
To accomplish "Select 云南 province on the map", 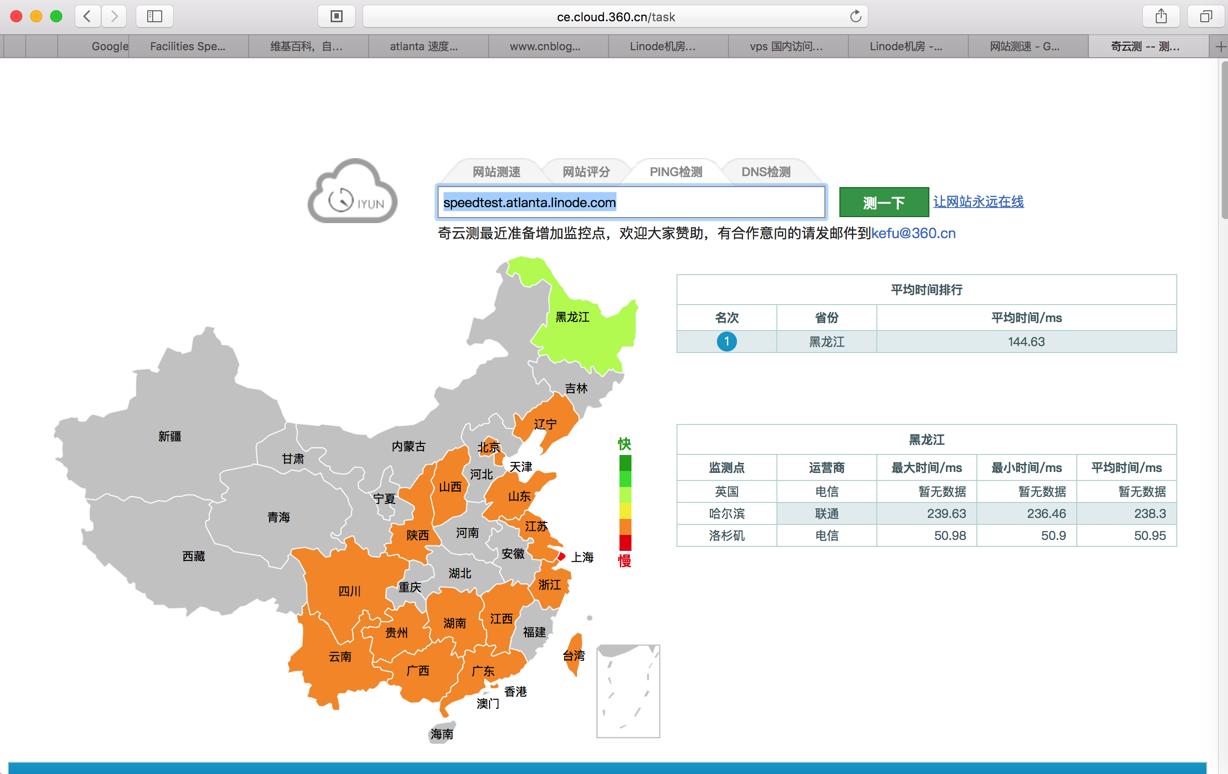I will click(x=340, y=657).
